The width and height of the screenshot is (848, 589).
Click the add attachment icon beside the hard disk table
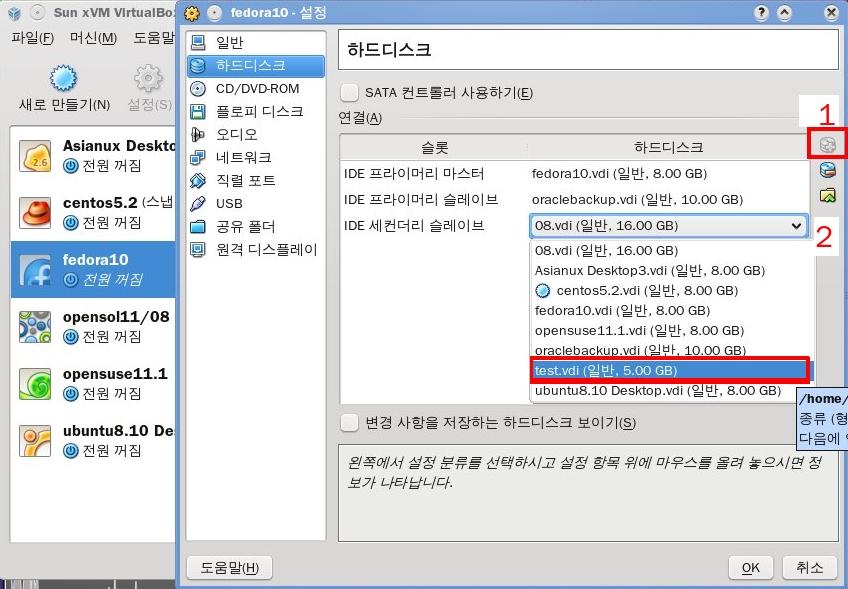point(827,144)
